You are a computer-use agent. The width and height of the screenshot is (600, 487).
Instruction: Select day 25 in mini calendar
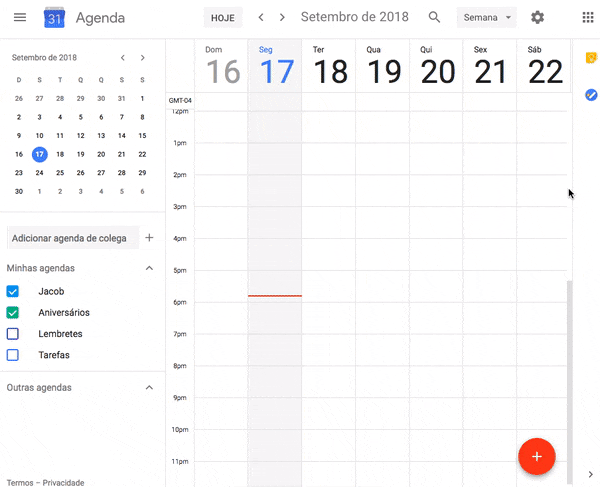click(x=60, y=173)
